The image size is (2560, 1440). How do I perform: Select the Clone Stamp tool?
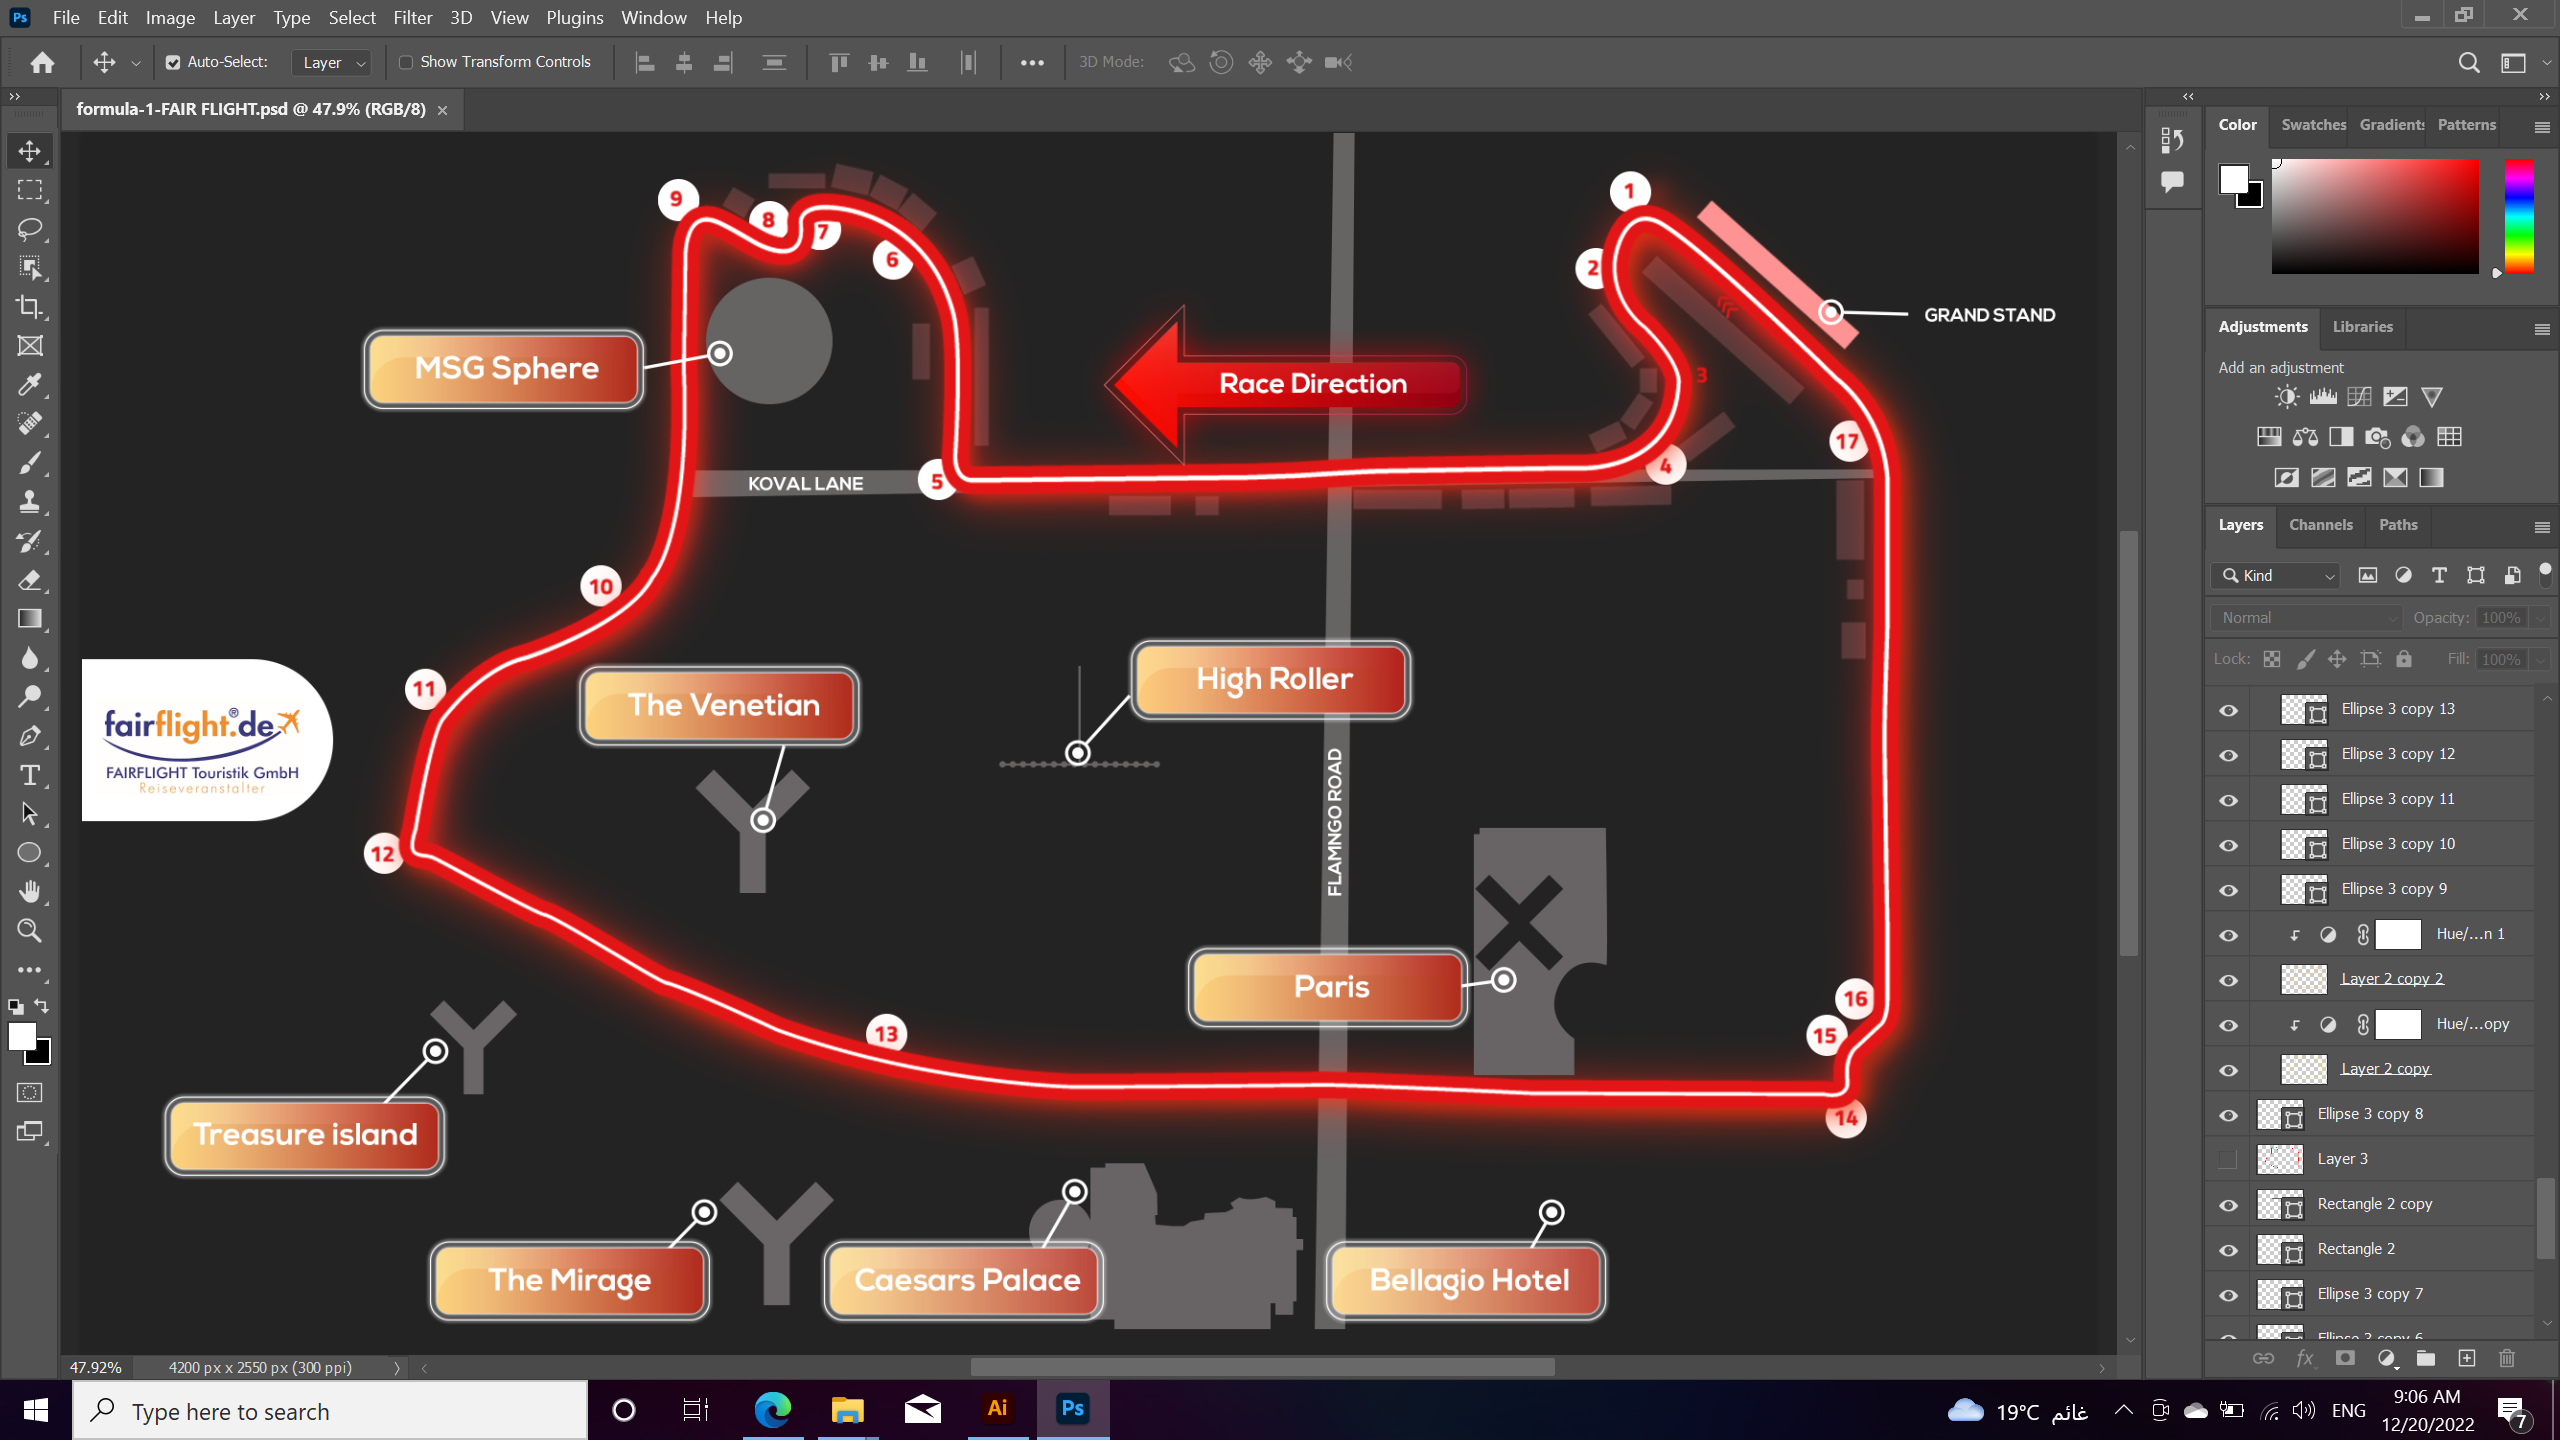click(30, 502)
